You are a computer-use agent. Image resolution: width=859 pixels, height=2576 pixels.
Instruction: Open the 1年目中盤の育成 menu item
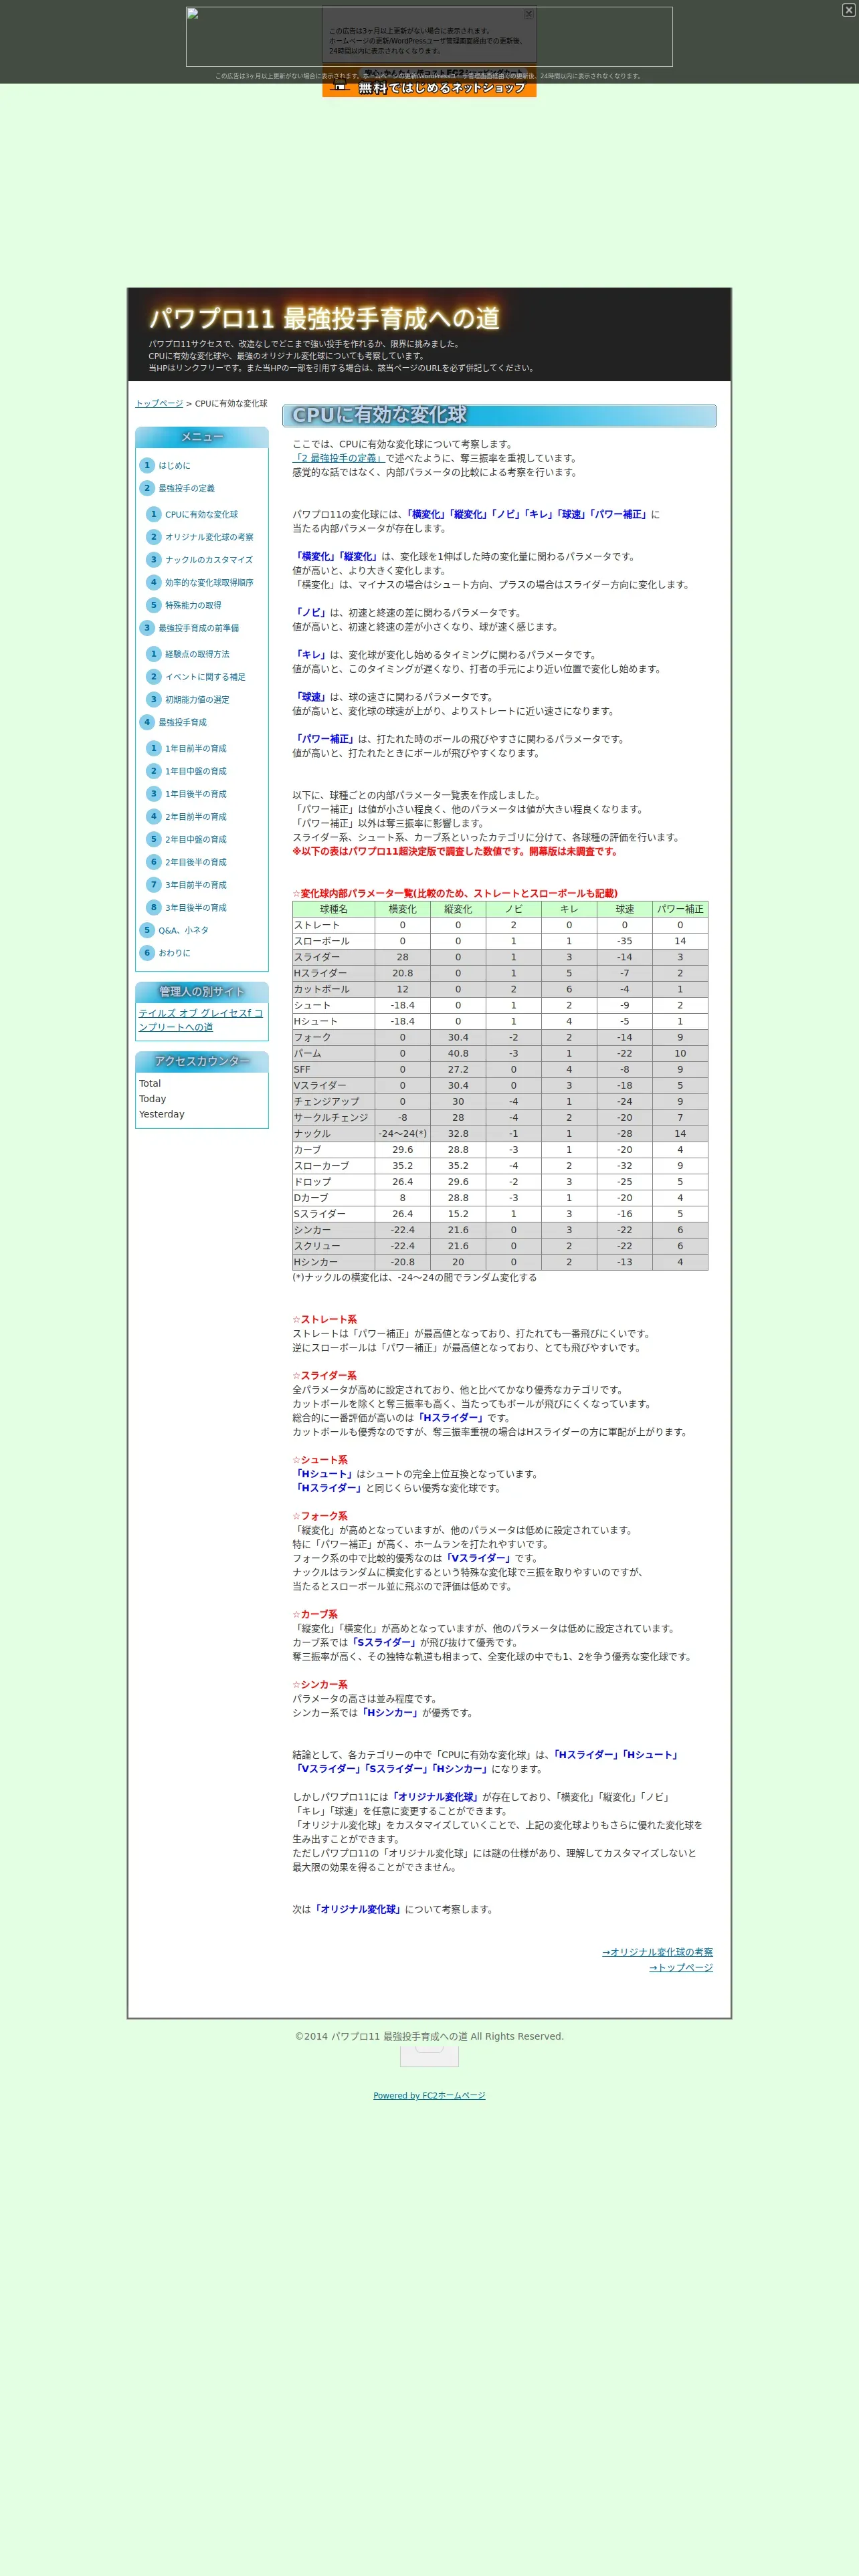point(196,771)
